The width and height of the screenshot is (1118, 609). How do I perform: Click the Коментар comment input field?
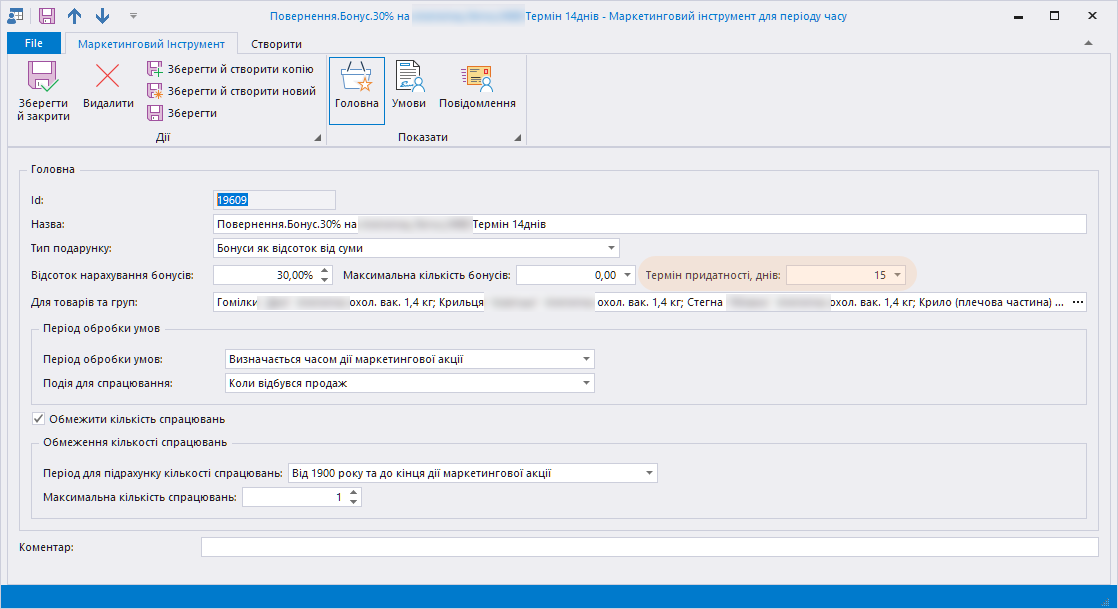pyautogui.click(x=649, y=547)
